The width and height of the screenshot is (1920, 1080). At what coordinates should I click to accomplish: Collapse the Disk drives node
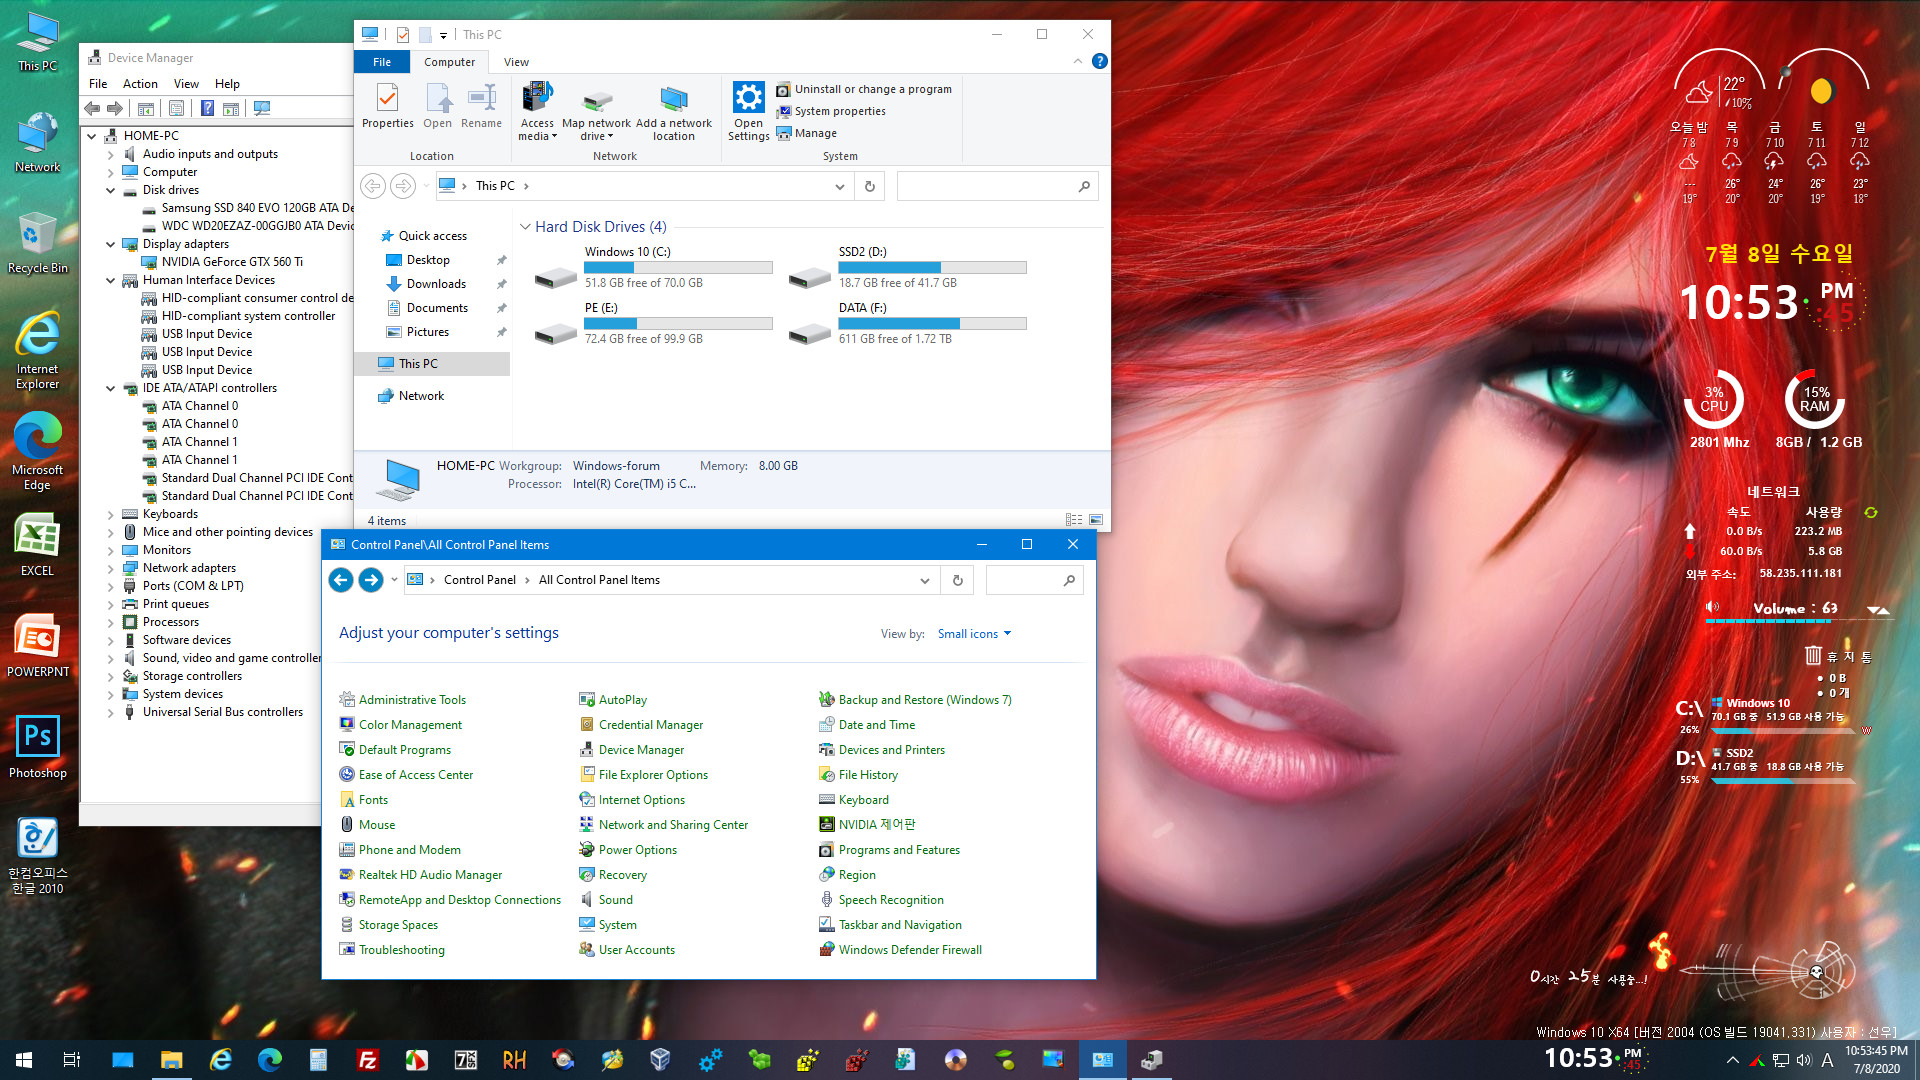[x=110, y=190]
